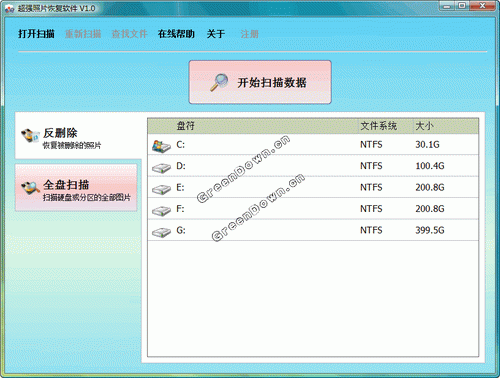500x378 pixels.
Task: Select the greyed 重新扫描 menu item
Action: pos(83,34)
